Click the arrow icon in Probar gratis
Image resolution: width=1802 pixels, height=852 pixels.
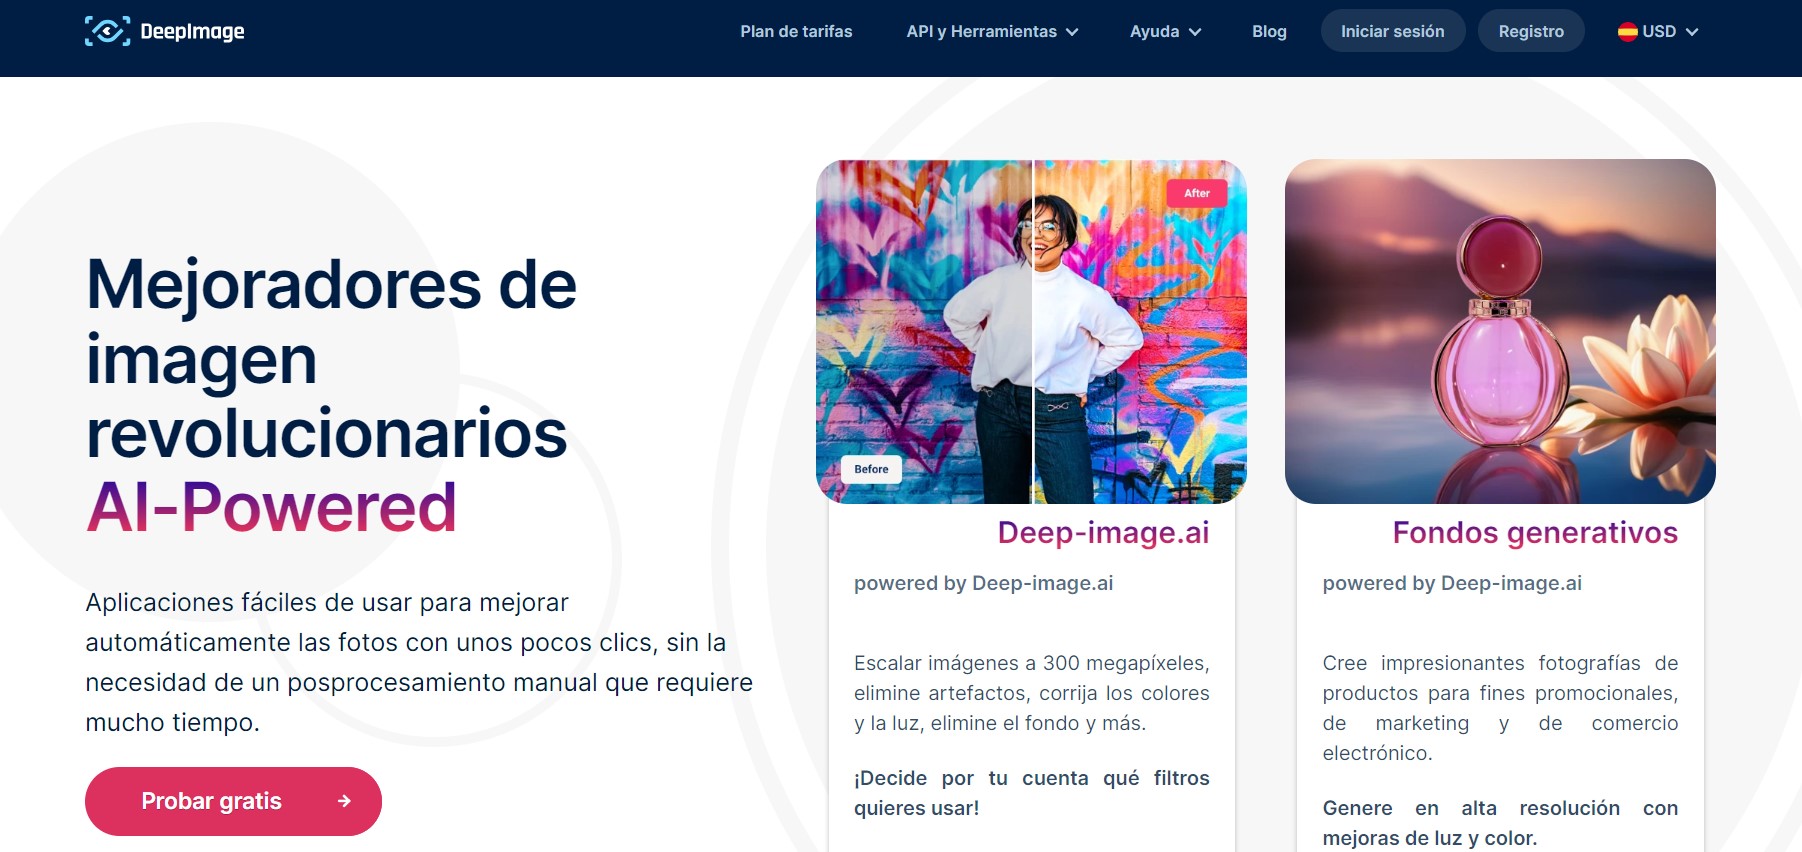pyautogui.click(x=344, y=801)
